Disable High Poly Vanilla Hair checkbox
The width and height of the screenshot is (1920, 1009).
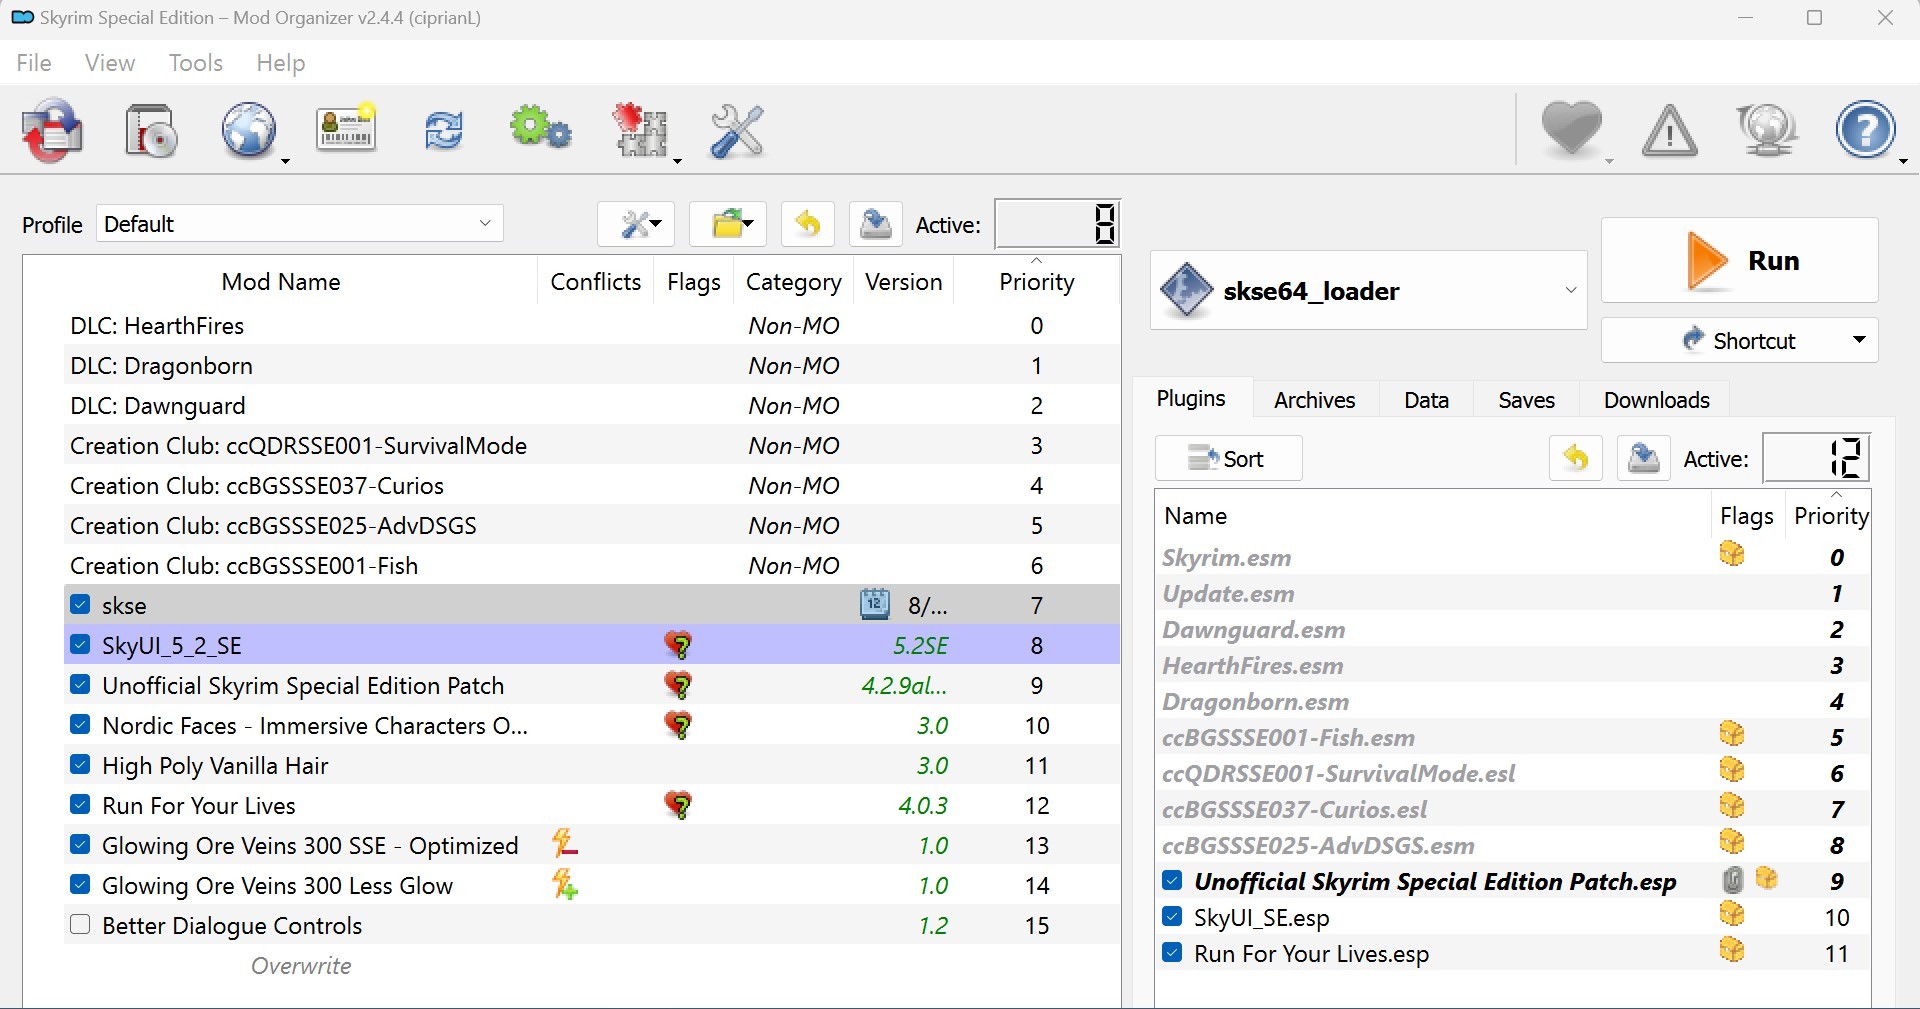point(81,764)
